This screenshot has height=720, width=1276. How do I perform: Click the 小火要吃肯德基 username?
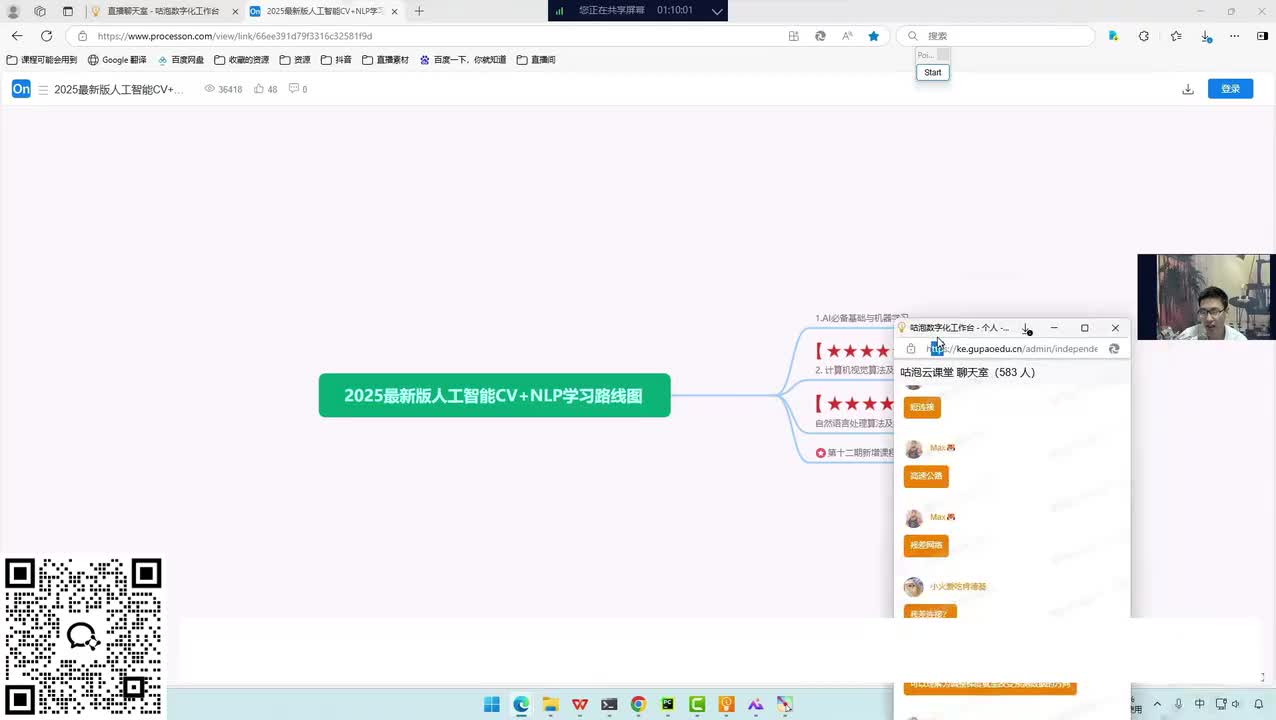(x=958, y=587)
